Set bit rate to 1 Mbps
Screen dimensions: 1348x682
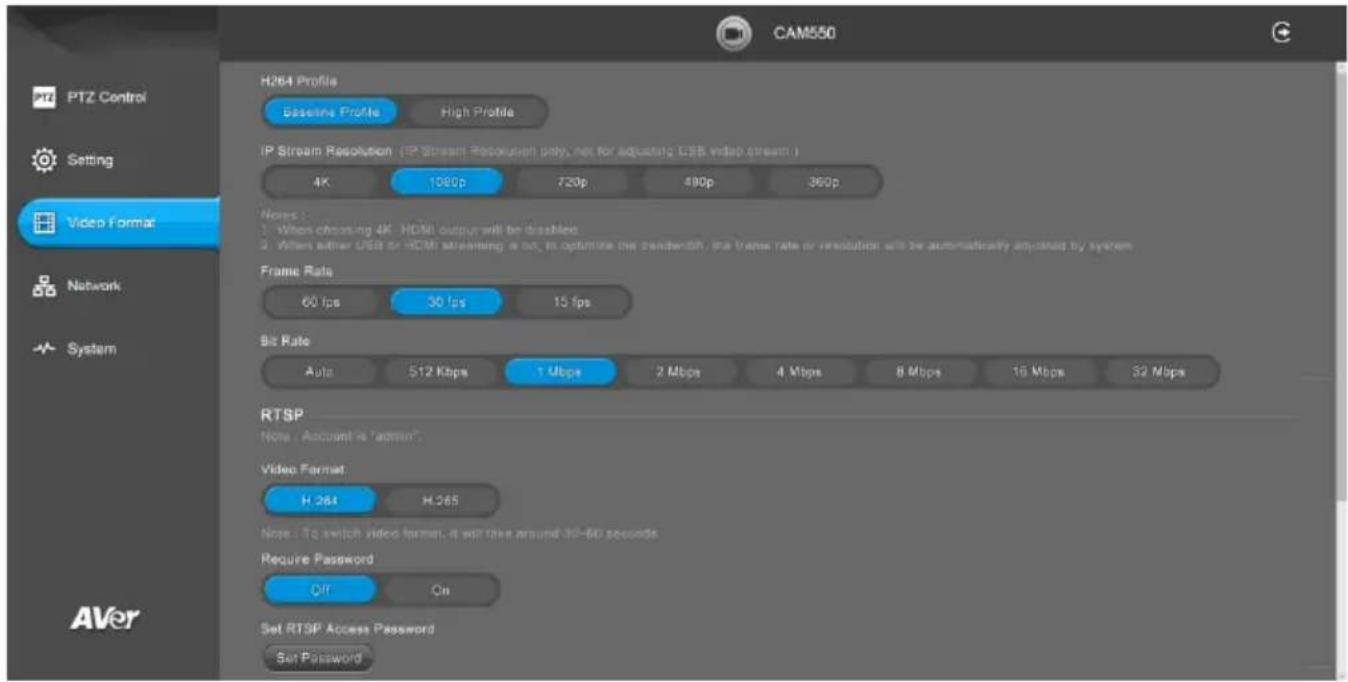point(559,372)
